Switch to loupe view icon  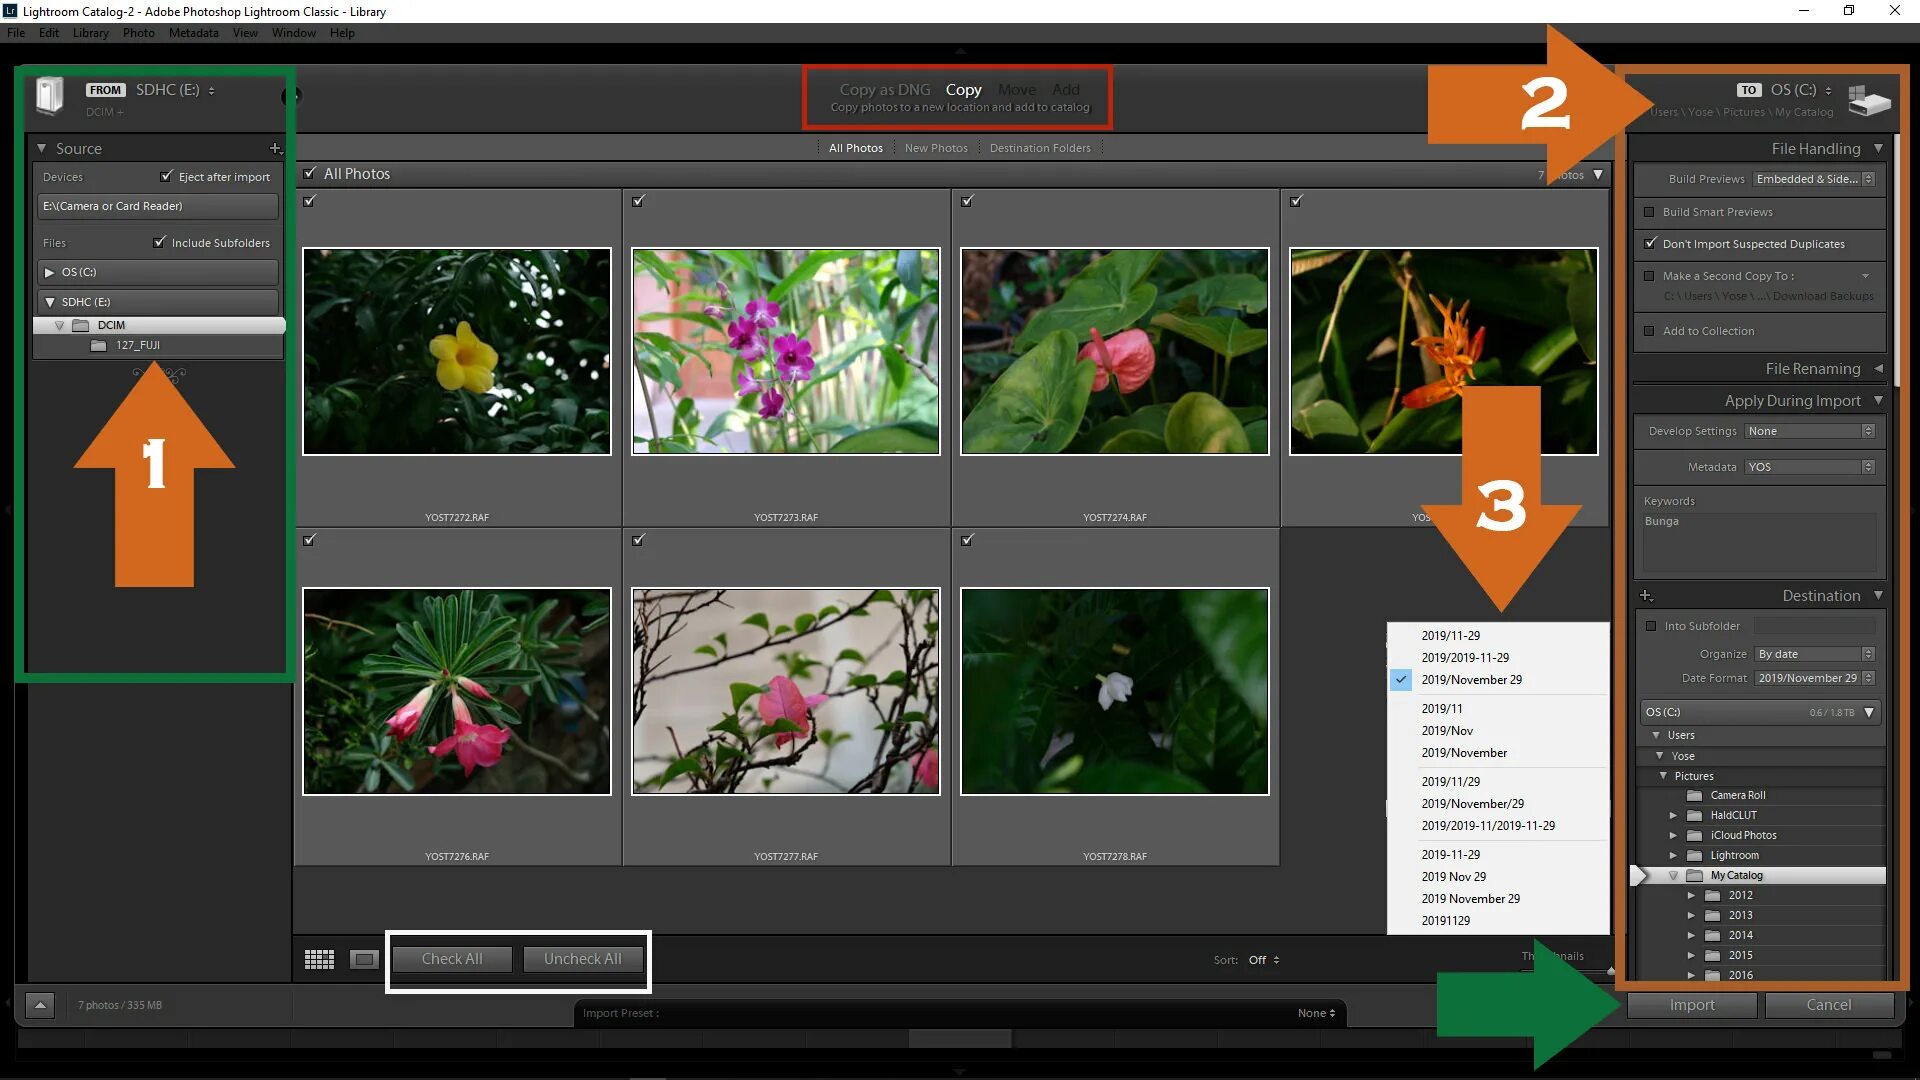coord(364,959)
